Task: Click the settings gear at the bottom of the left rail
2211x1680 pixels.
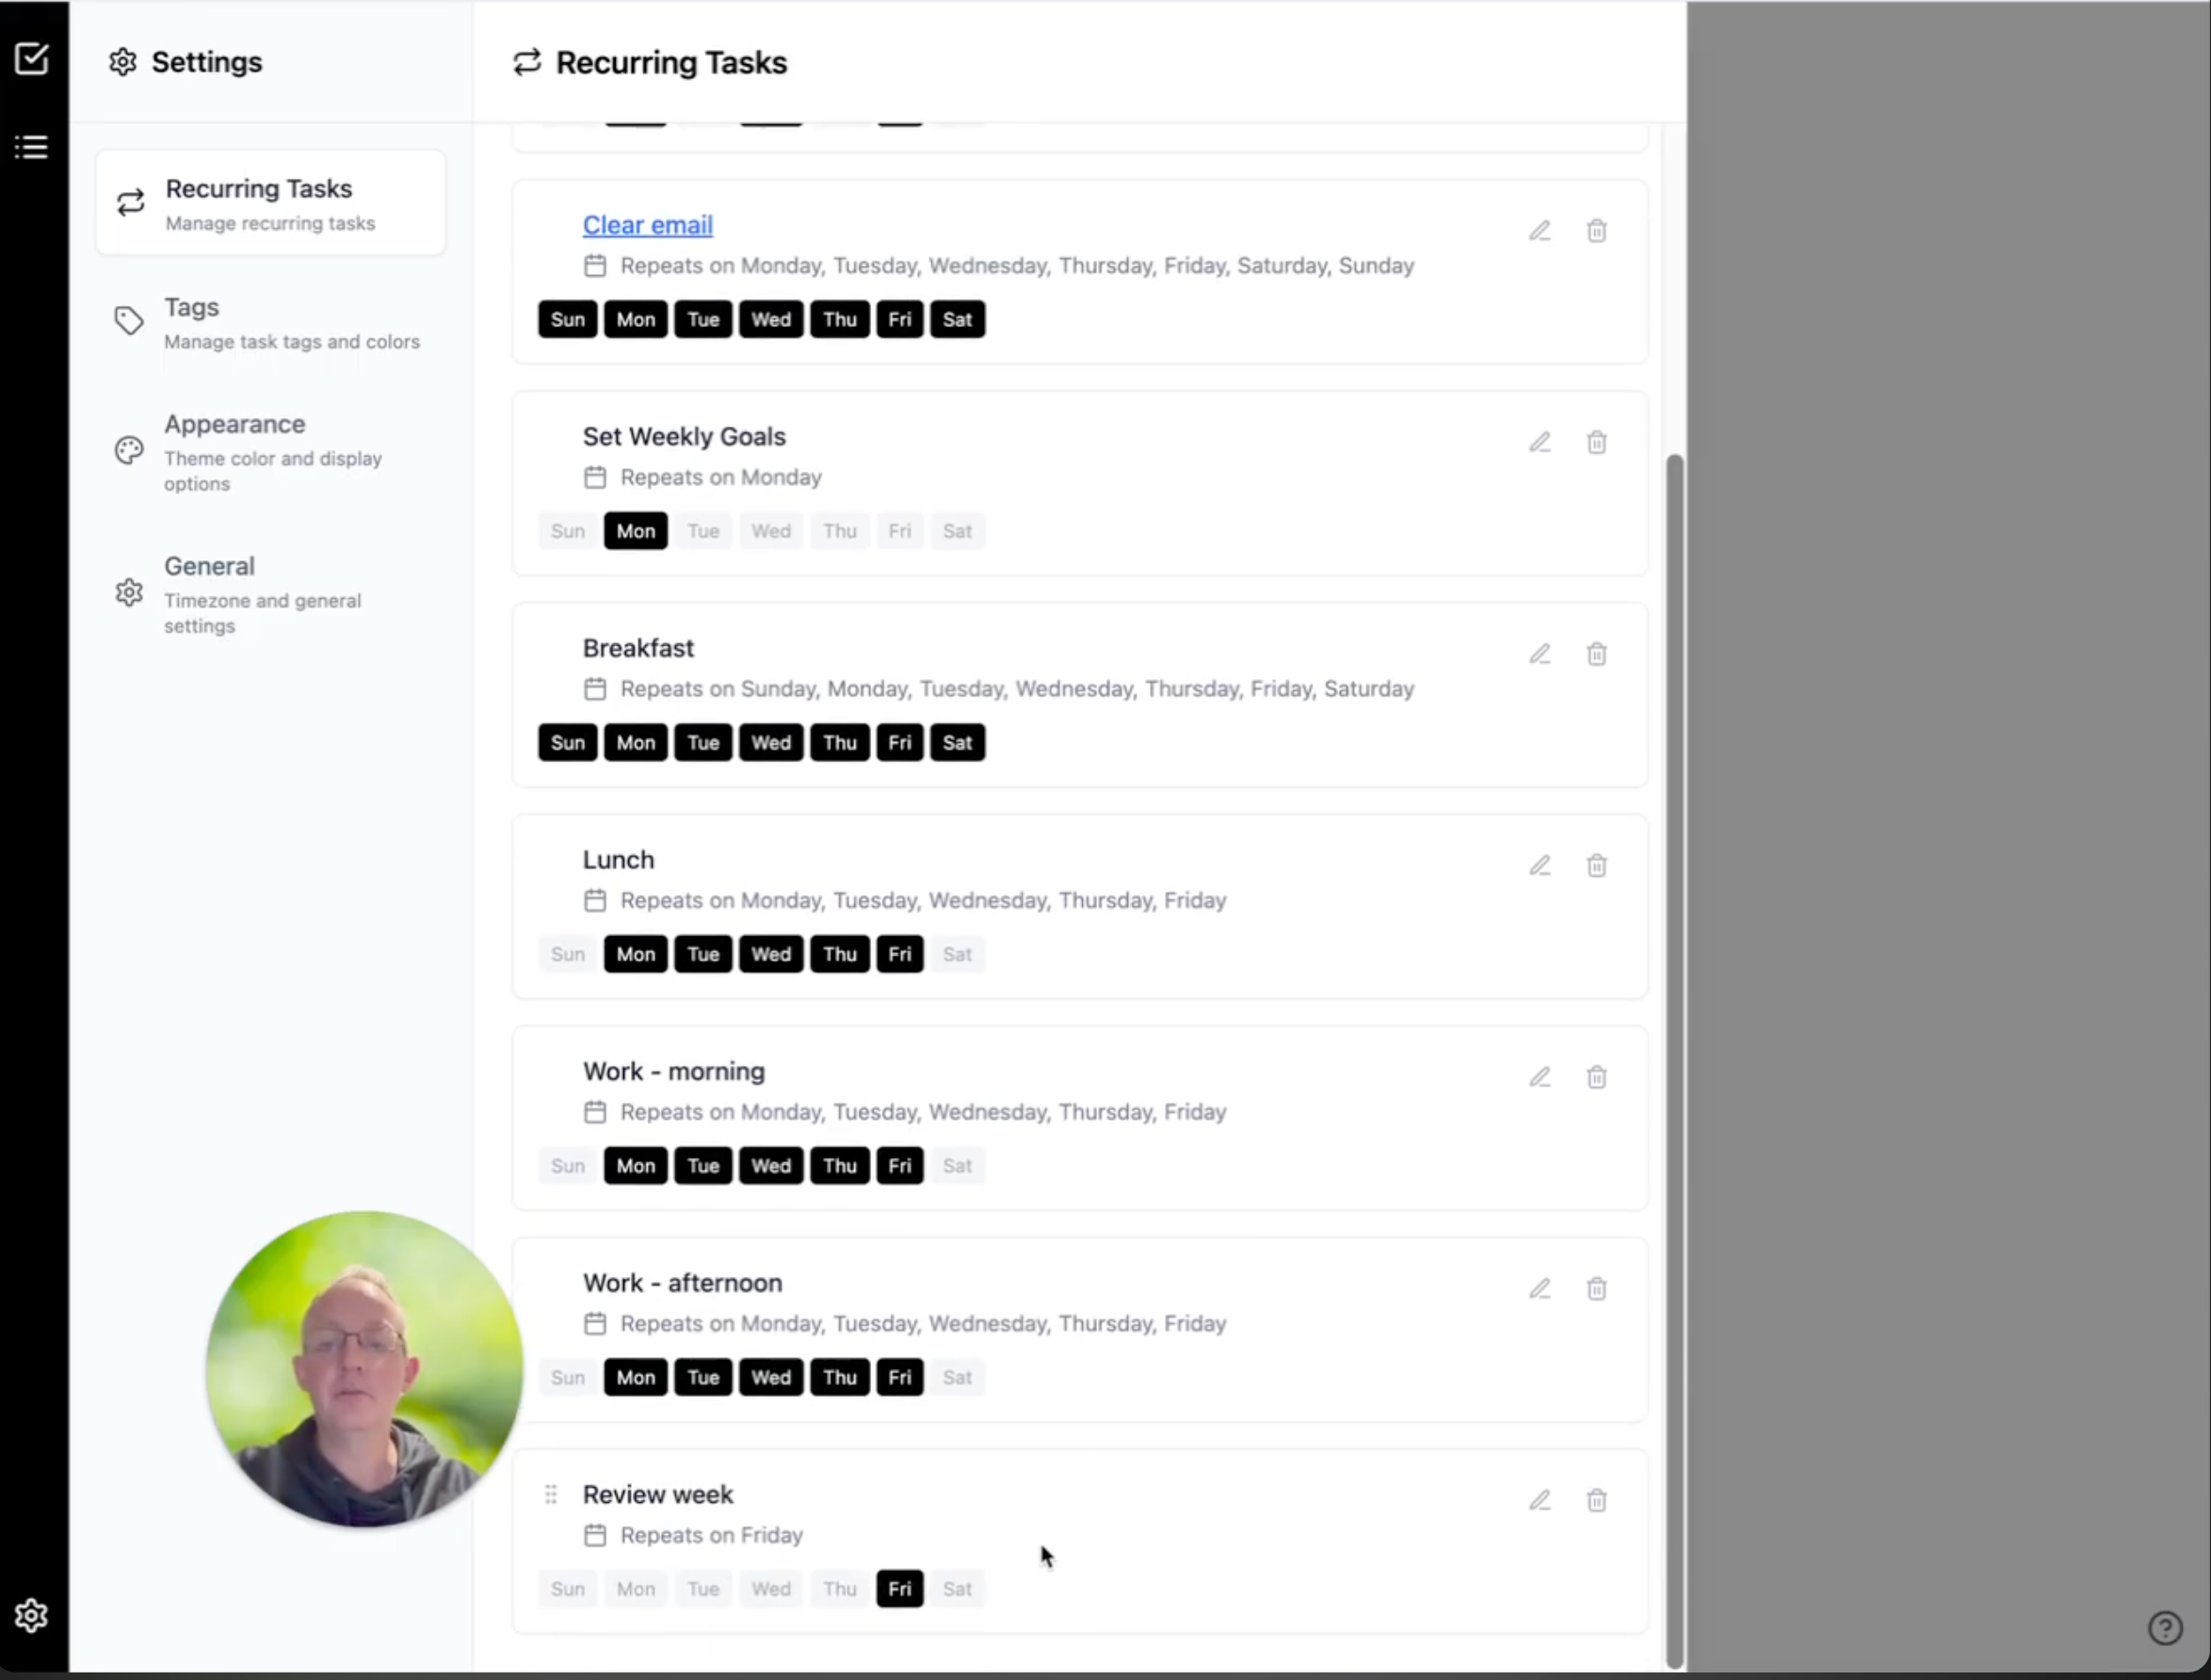Action: point(32,1615)
